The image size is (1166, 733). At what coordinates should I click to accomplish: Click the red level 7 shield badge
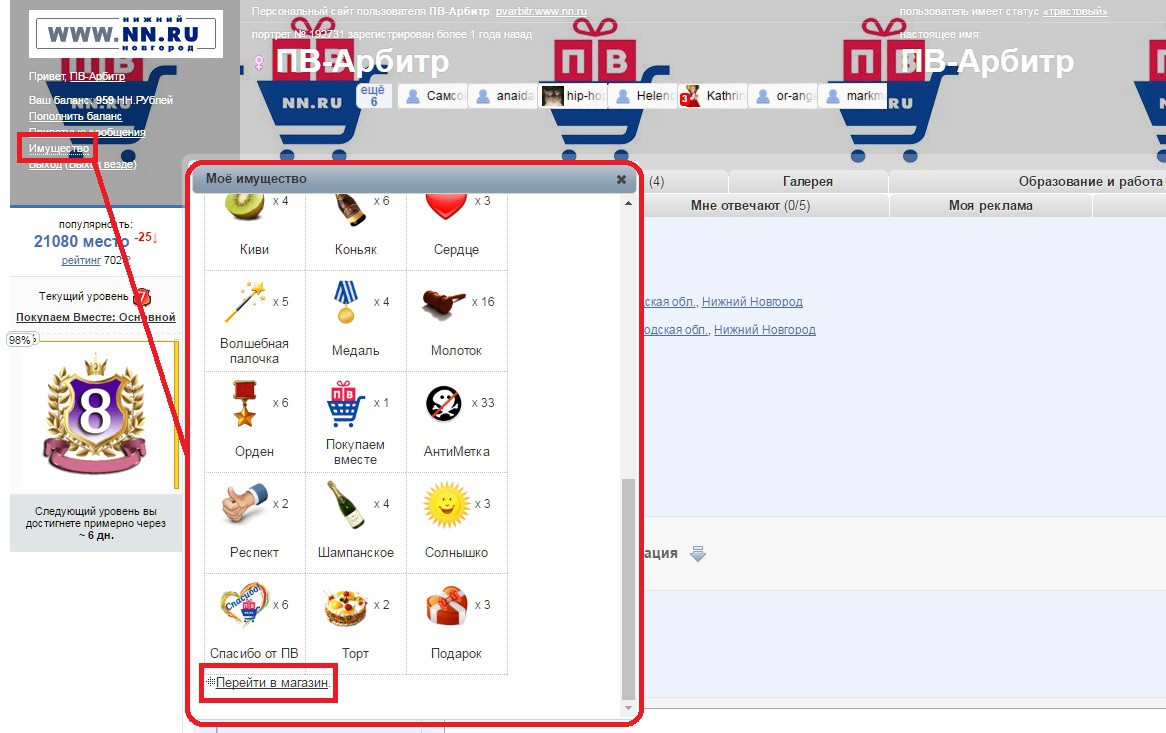[x=142, y=297]
